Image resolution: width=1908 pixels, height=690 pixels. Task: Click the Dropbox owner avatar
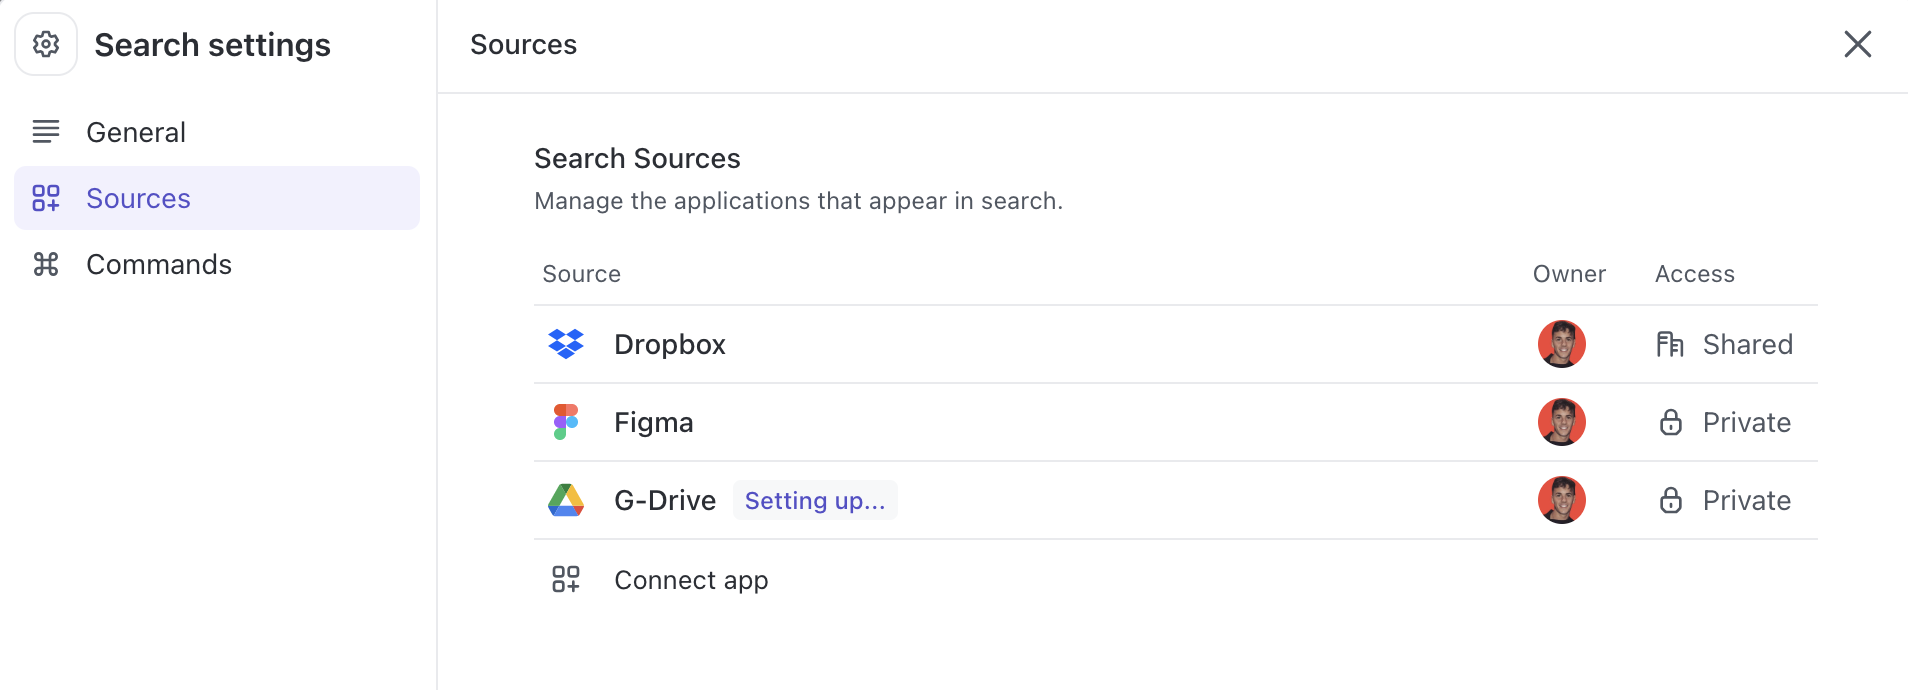click(x=1561, y=344)
